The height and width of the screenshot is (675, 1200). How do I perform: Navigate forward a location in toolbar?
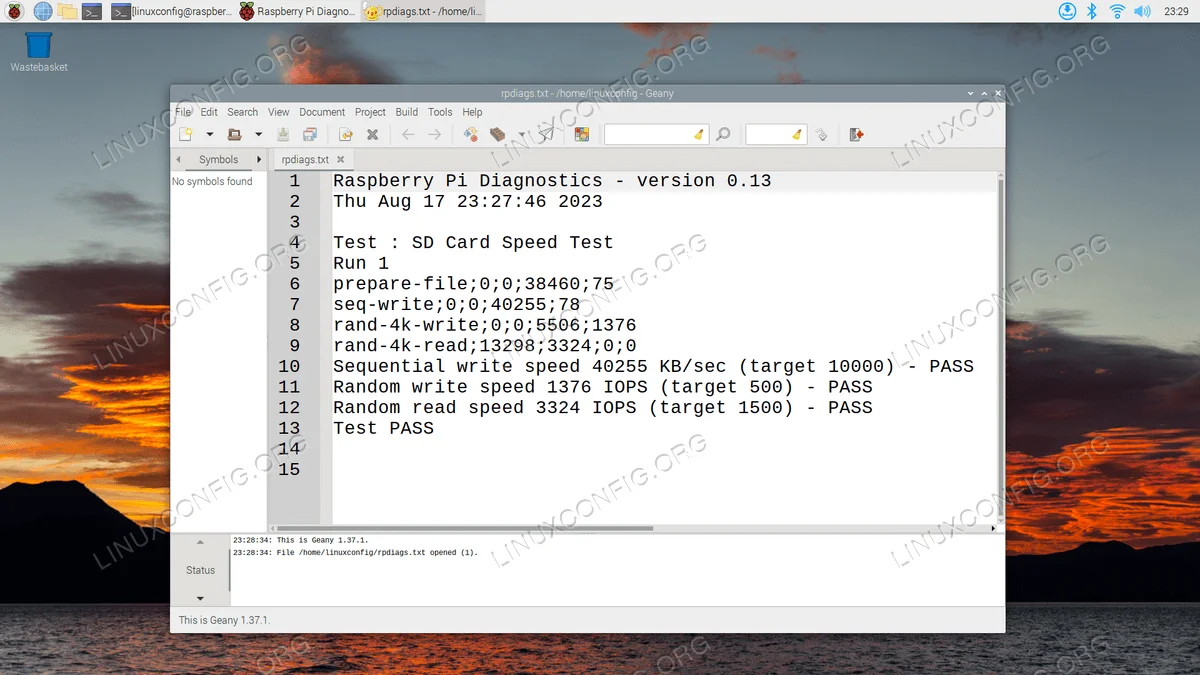point(435,134)
